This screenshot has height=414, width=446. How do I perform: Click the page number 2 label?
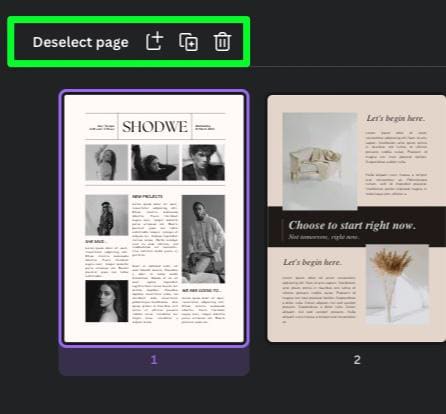click(x=357, y=360)
